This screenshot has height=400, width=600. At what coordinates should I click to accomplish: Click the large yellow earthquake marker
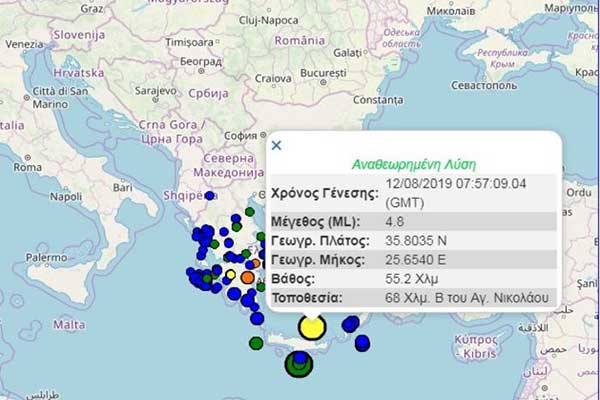tap(312, 327)
